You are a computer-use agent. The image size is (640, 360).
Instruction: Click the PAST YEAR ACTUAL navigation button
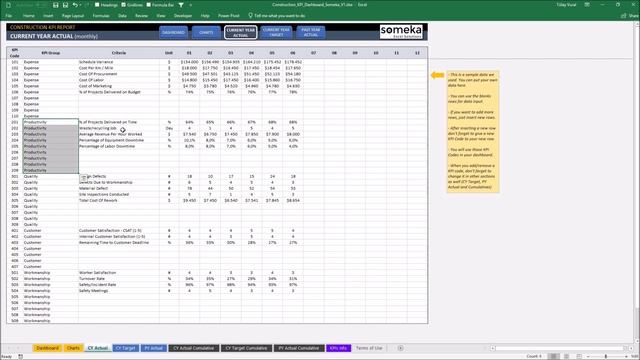(311, 32)
